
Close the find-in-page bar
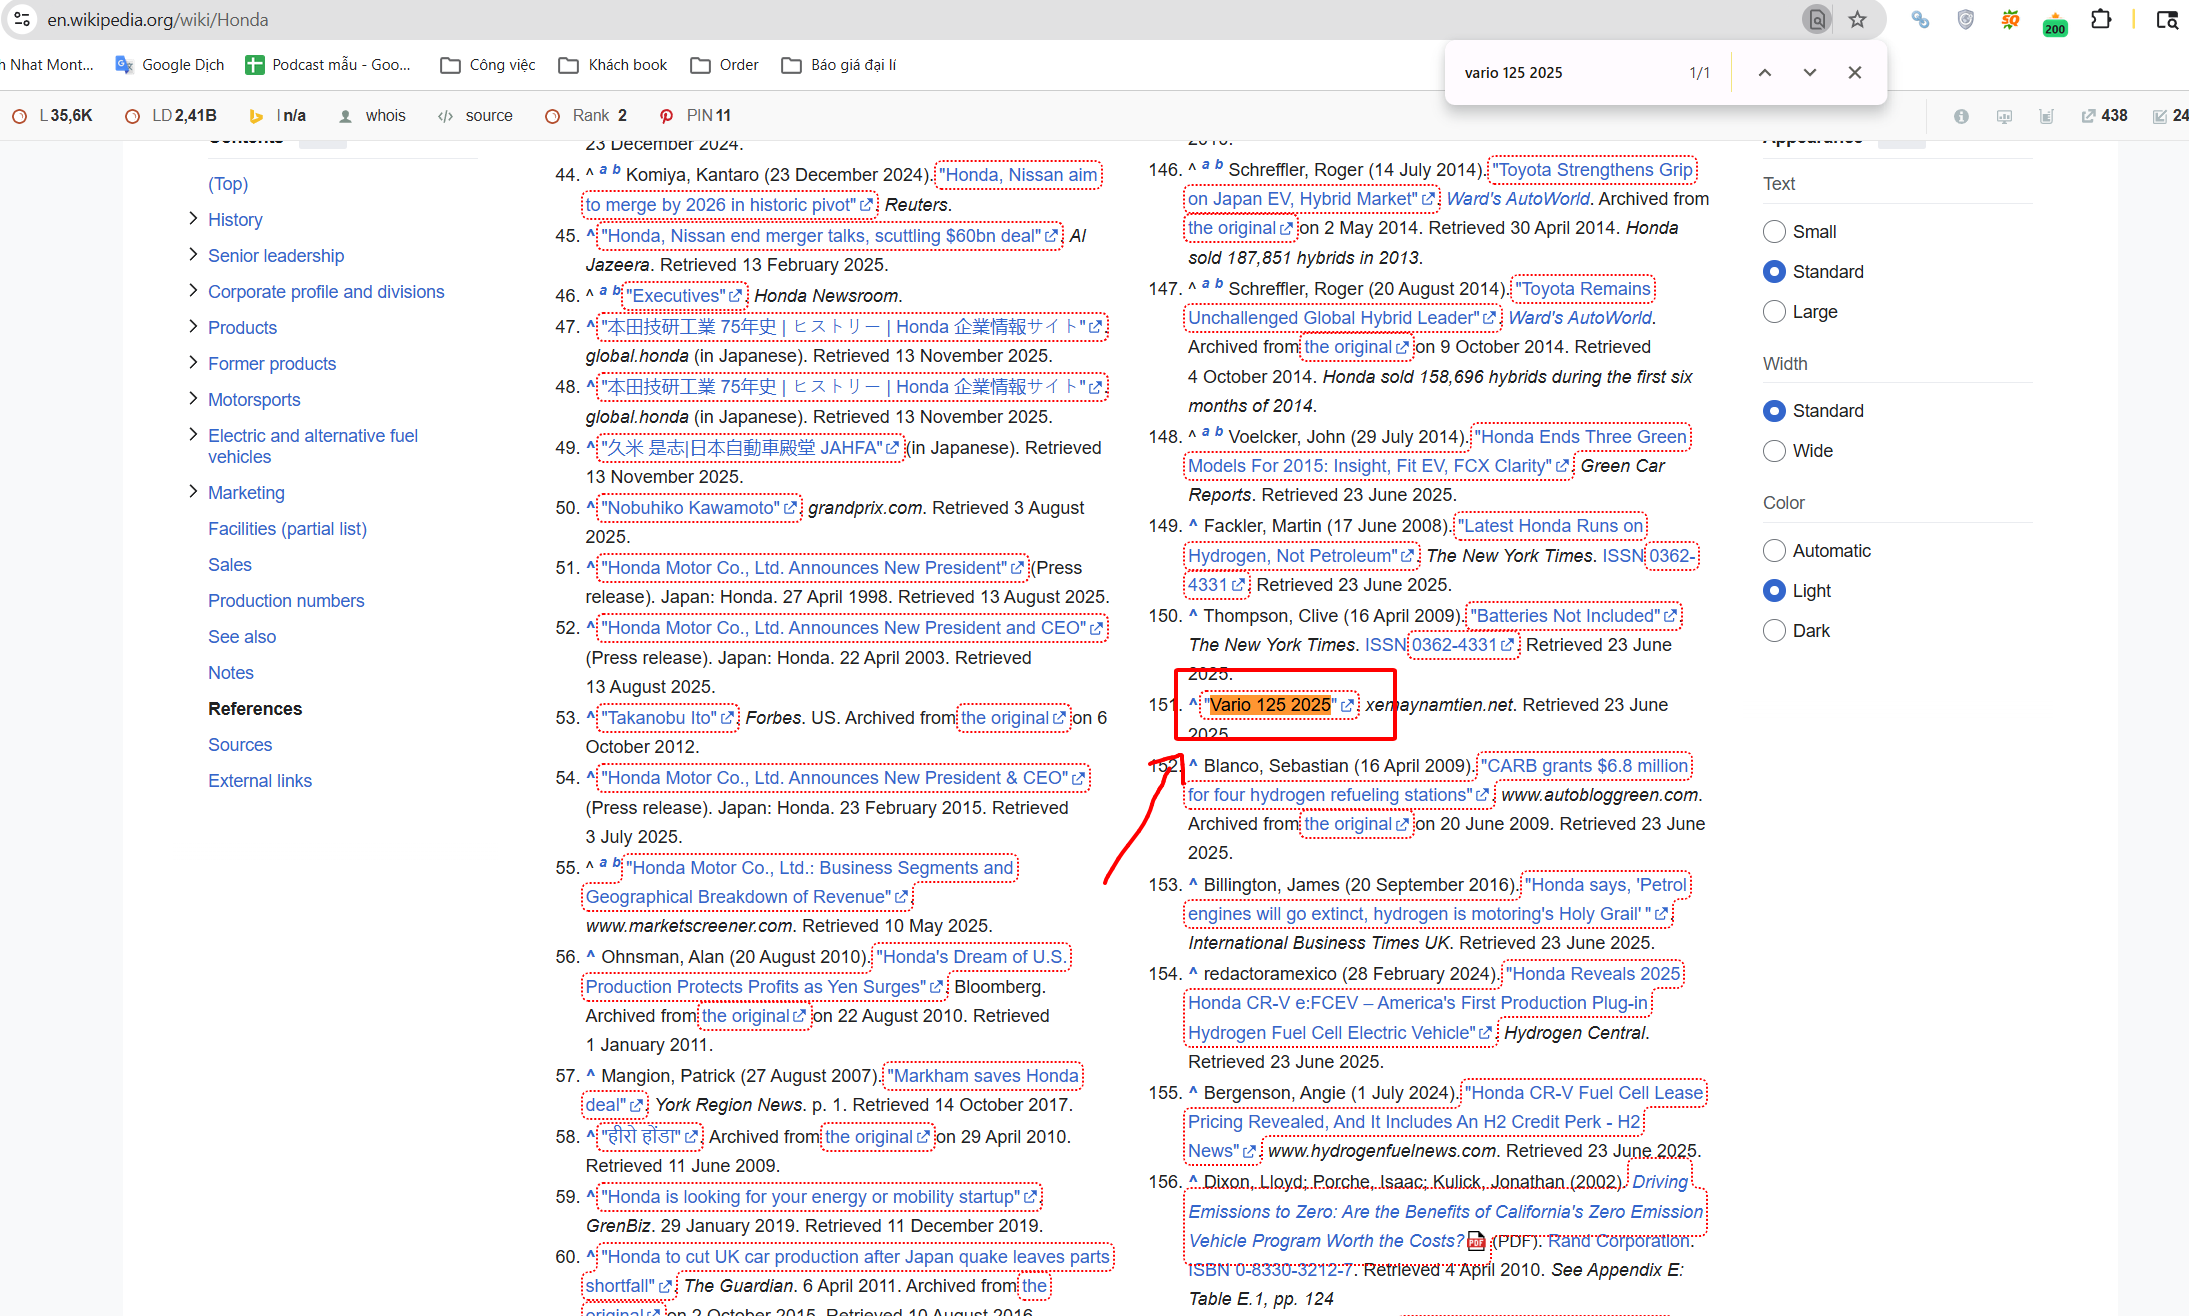click(1855, 72)
